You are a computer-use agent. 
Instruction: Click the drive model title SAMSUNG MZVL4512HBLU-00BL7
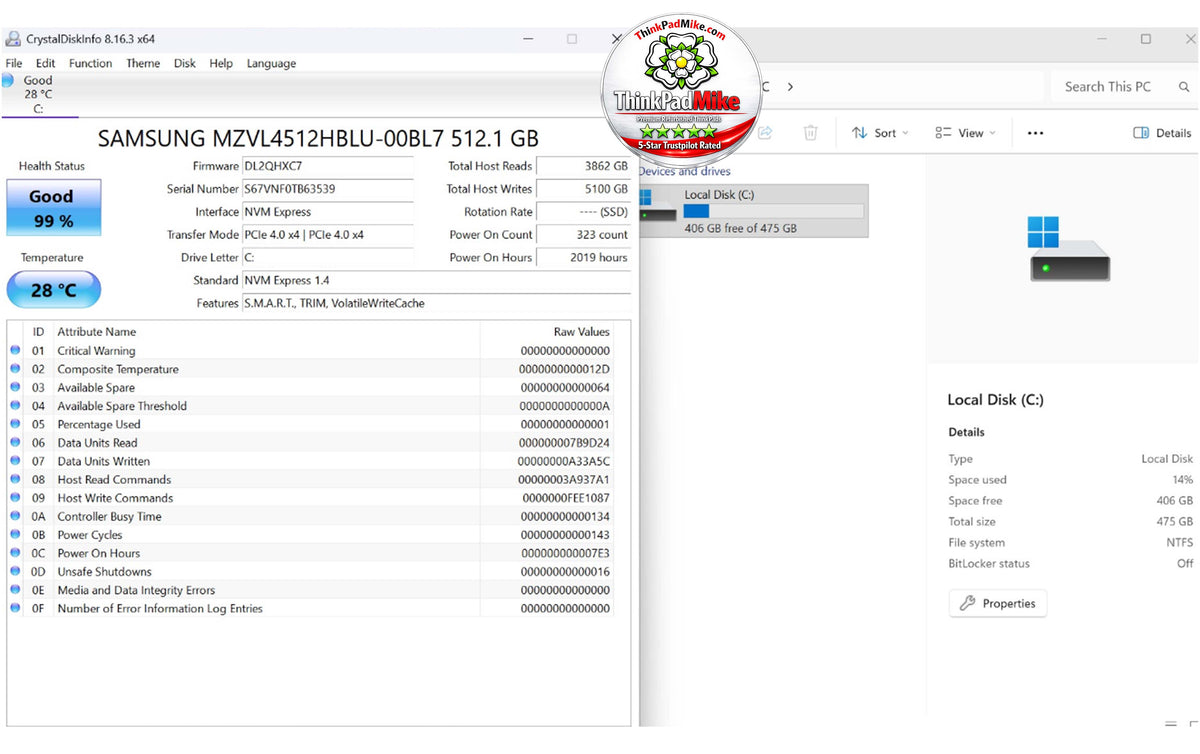point(318,138)
